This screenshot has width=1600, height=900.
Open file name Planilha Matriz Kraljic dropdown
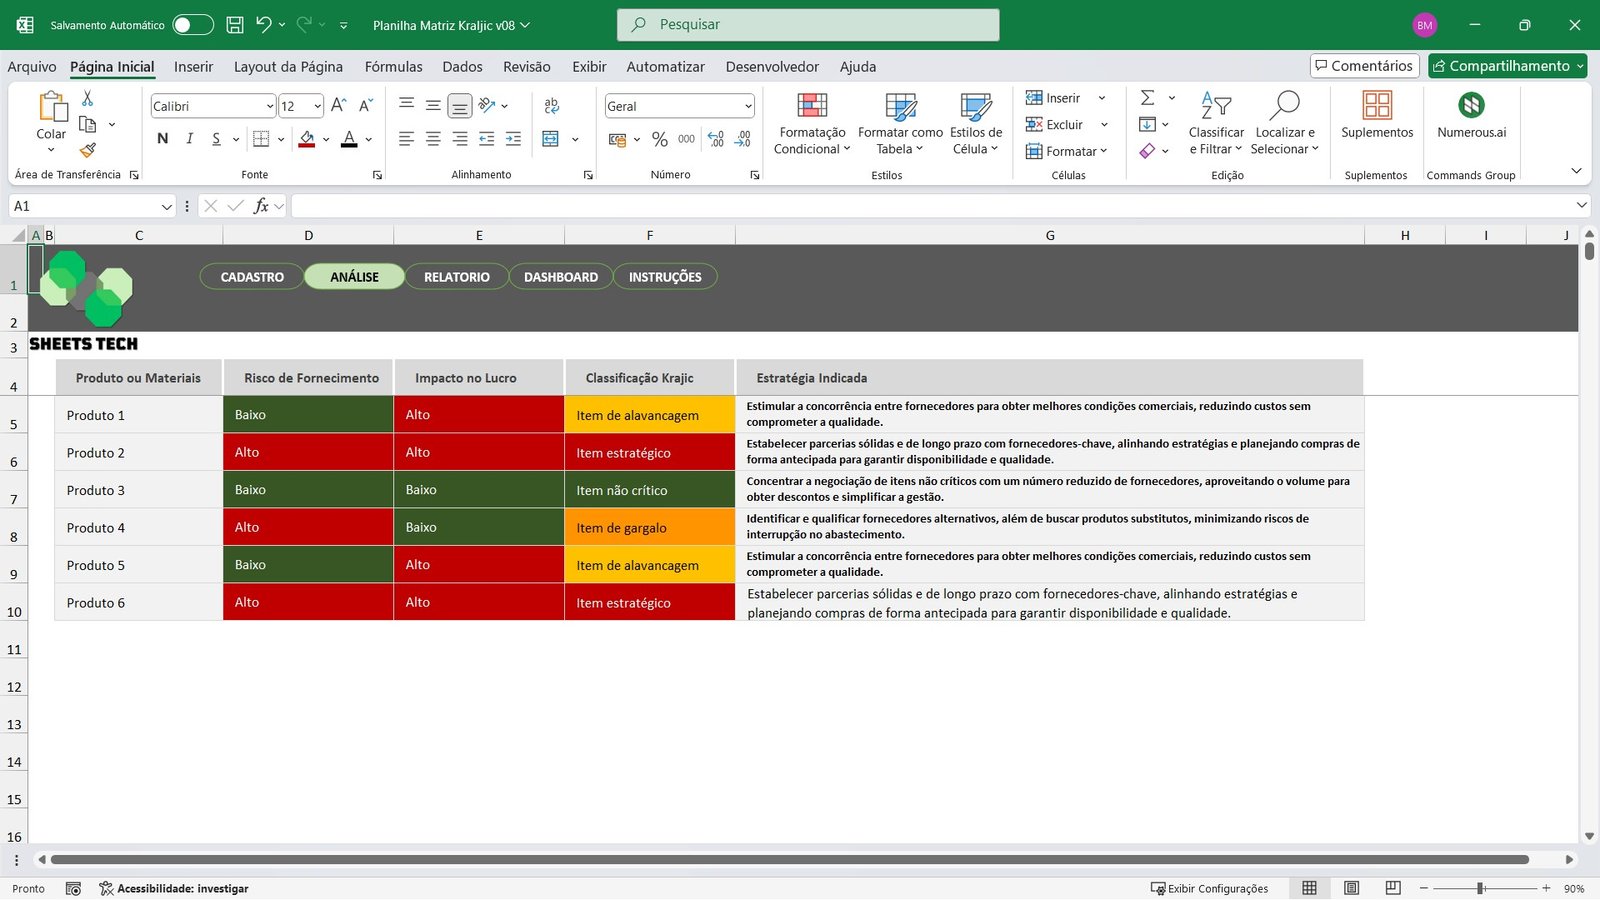coord(451,25)
